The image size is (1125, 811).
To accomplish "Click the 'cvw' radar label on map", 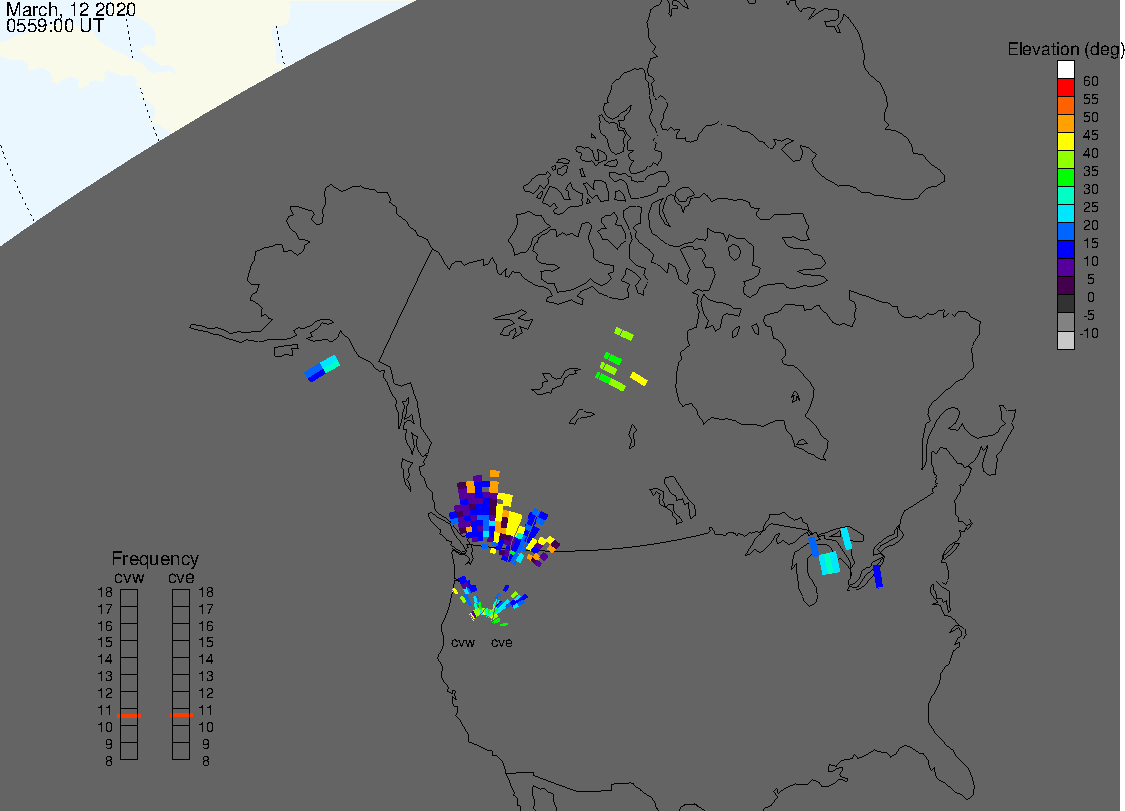I will [x=463, y=642].
